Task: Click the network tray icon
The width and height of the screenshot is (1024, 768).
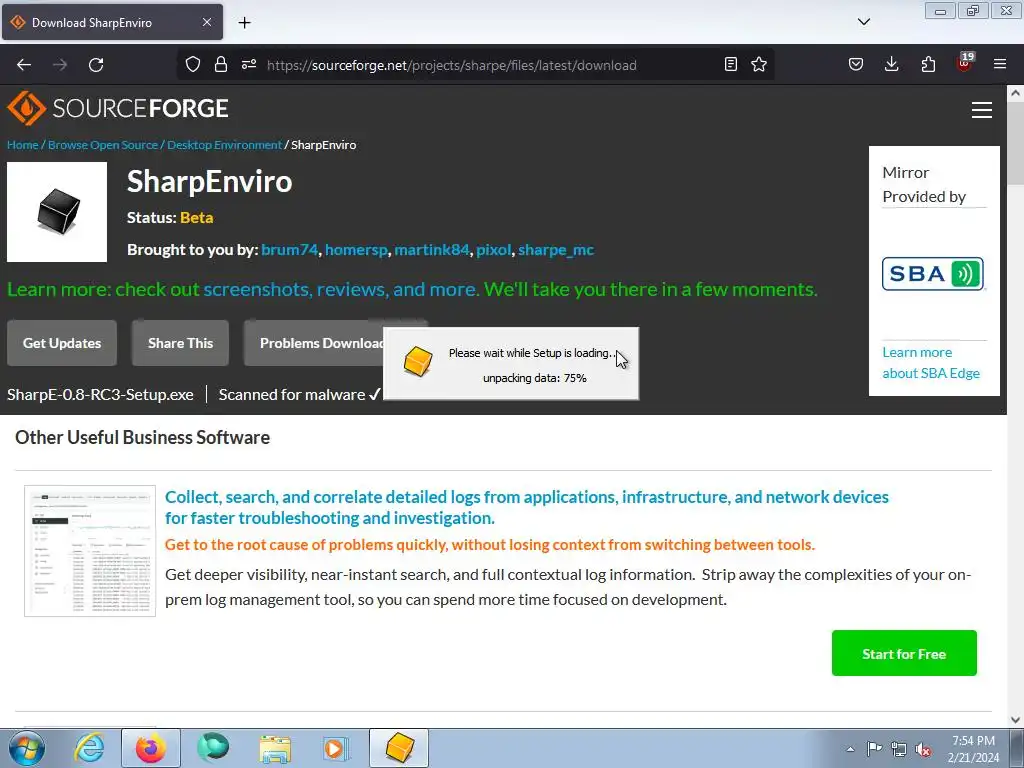Action: point(899,749)
